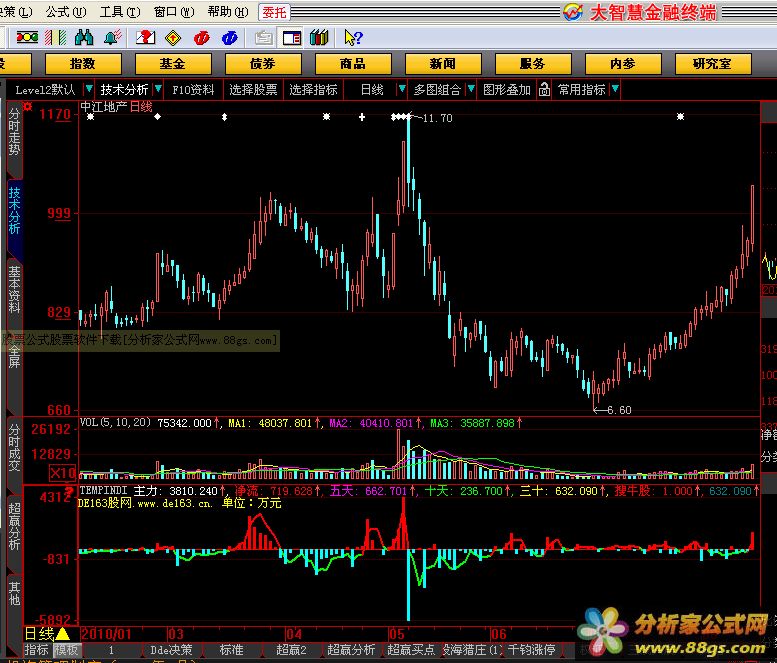Select the 模板 bottom tab
The width and height of the screenshot is (777, 663).
pos(66,650)
